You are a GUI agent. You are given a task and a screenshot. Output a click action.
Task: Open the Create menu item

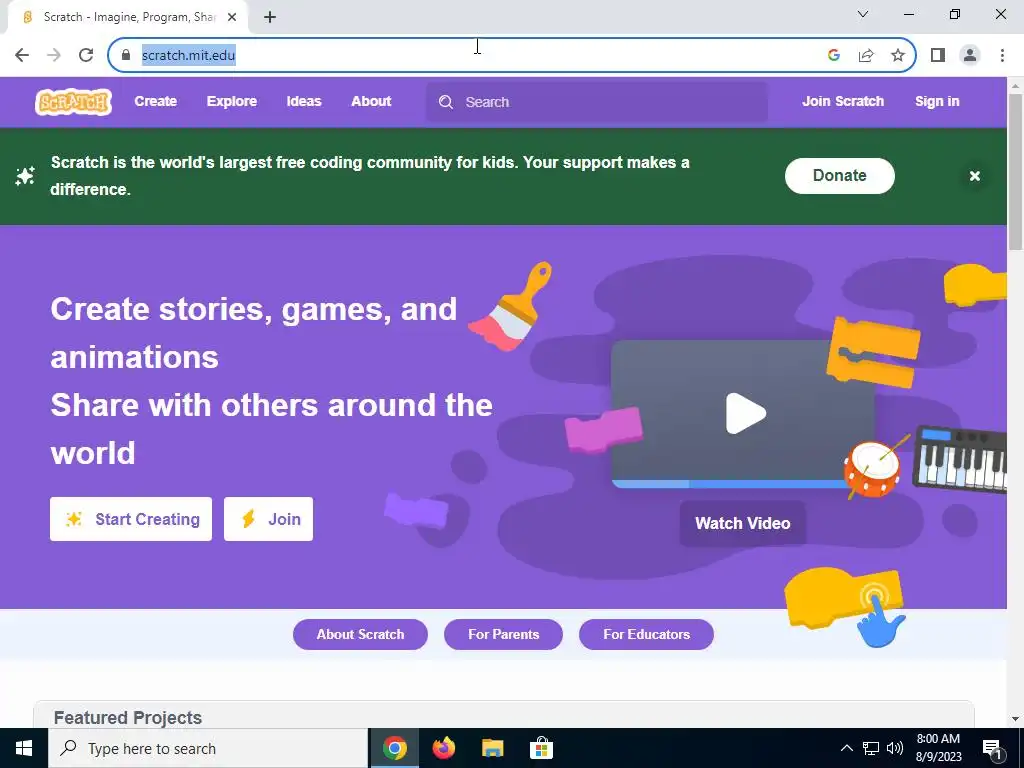pos(155,101)
